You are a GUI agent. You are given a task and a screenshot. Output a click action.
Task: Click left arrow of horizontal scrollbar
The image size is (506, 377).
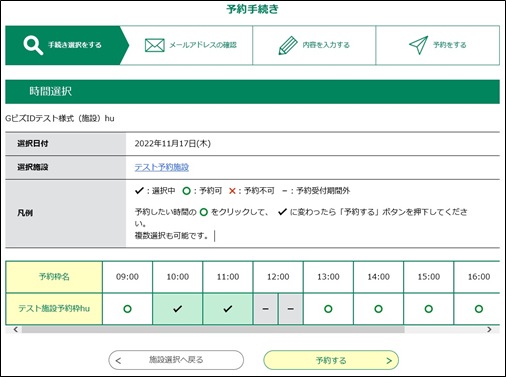[x=16, y=330]
